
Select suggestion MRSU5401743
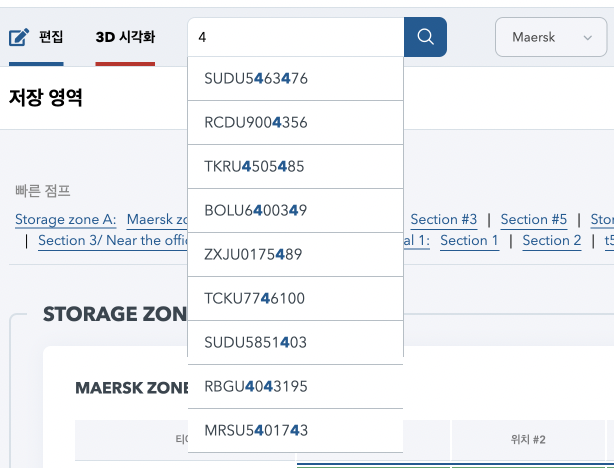pos(255,430)
